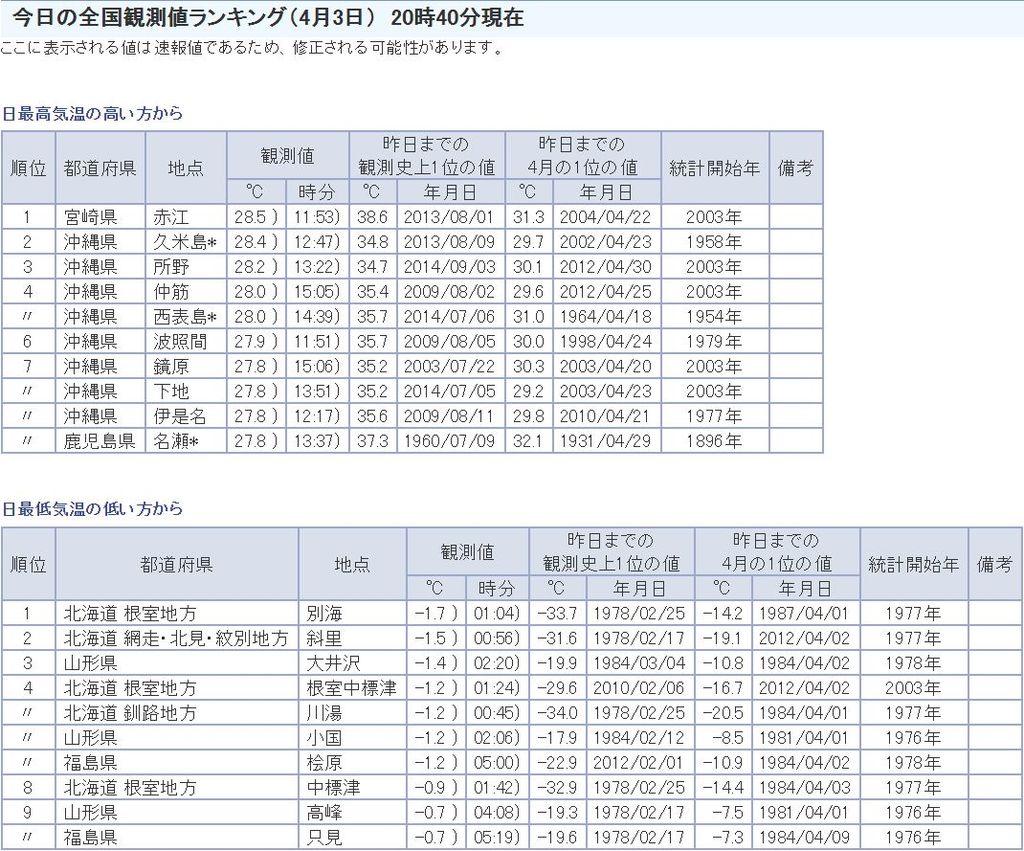Select the 日最高気温の高い方から section heading
1024x851 pixels.
point(92,114)
